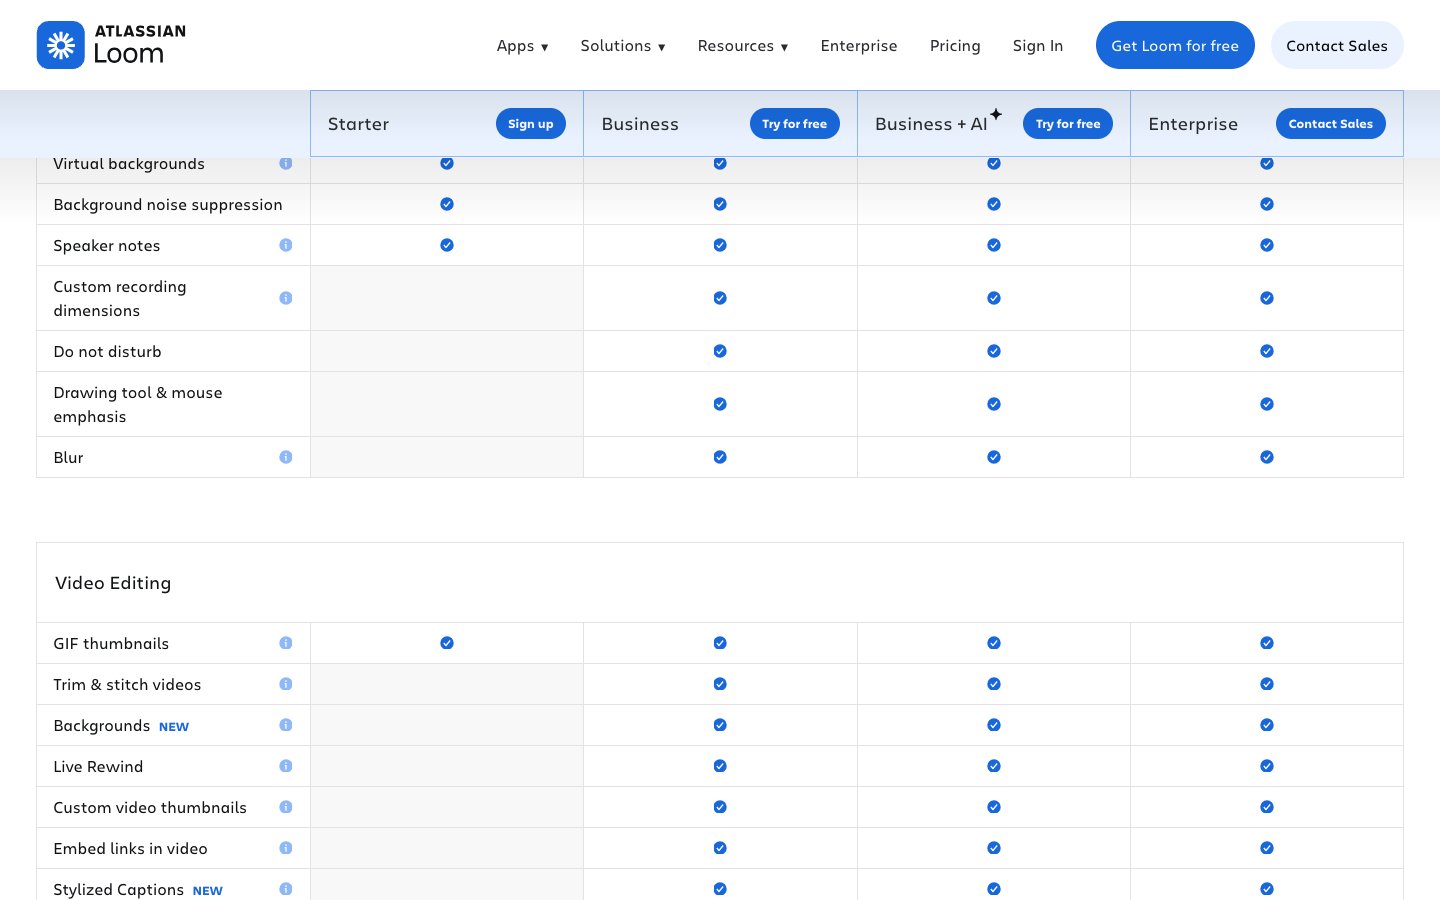Click the Atlassian Loom logo
Screen dimensions: 1440x900
click(x=111, y=45)
